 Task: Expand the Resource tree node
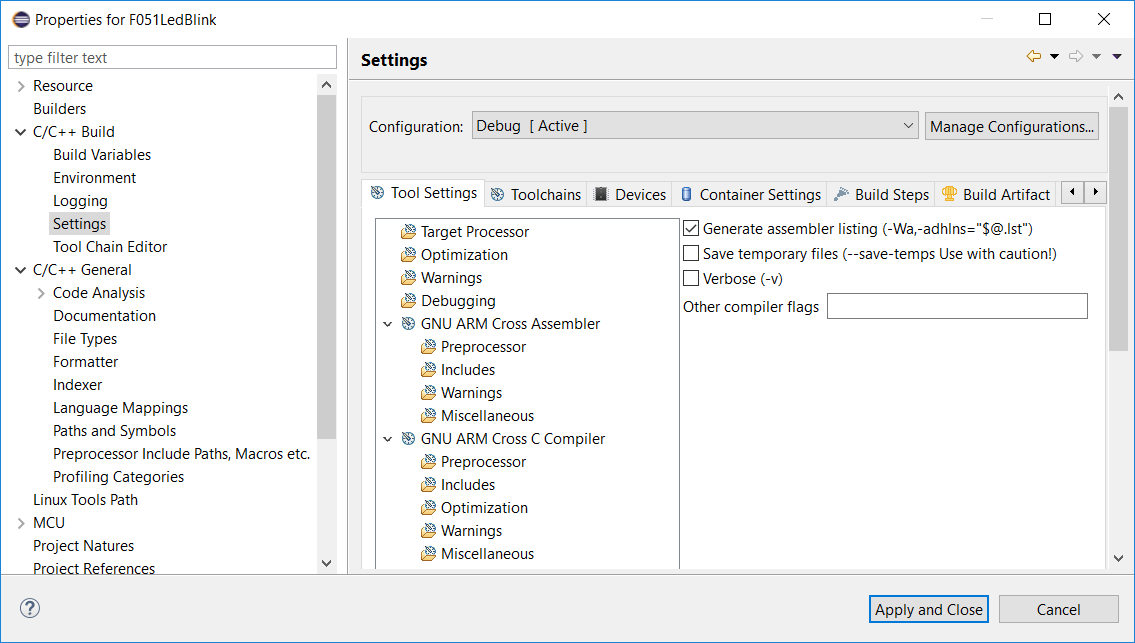pyautogui.click(x=21, y=86)
